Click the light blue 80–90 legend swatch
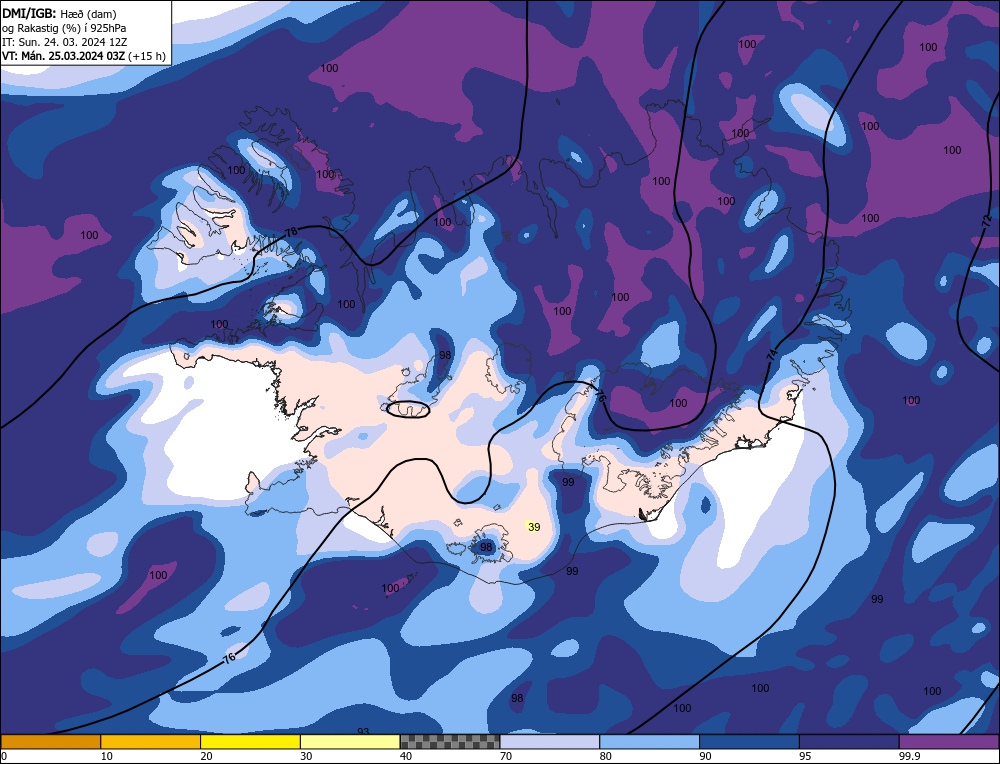Screen dimensions: 1000x764 (649, 741)
